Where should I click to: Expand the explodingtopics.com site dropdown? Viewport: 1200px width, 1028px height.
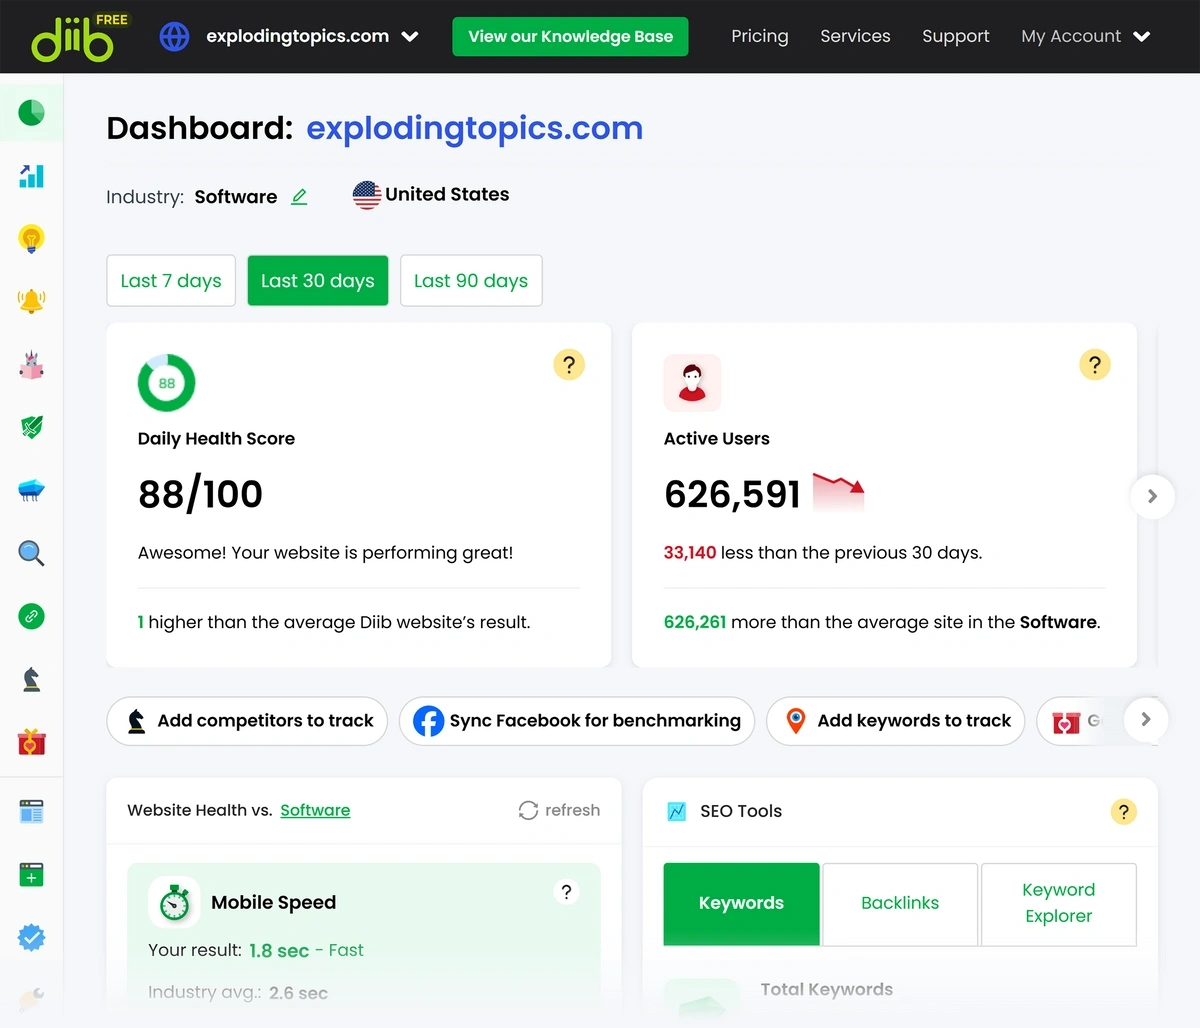(x=409, y=37)
